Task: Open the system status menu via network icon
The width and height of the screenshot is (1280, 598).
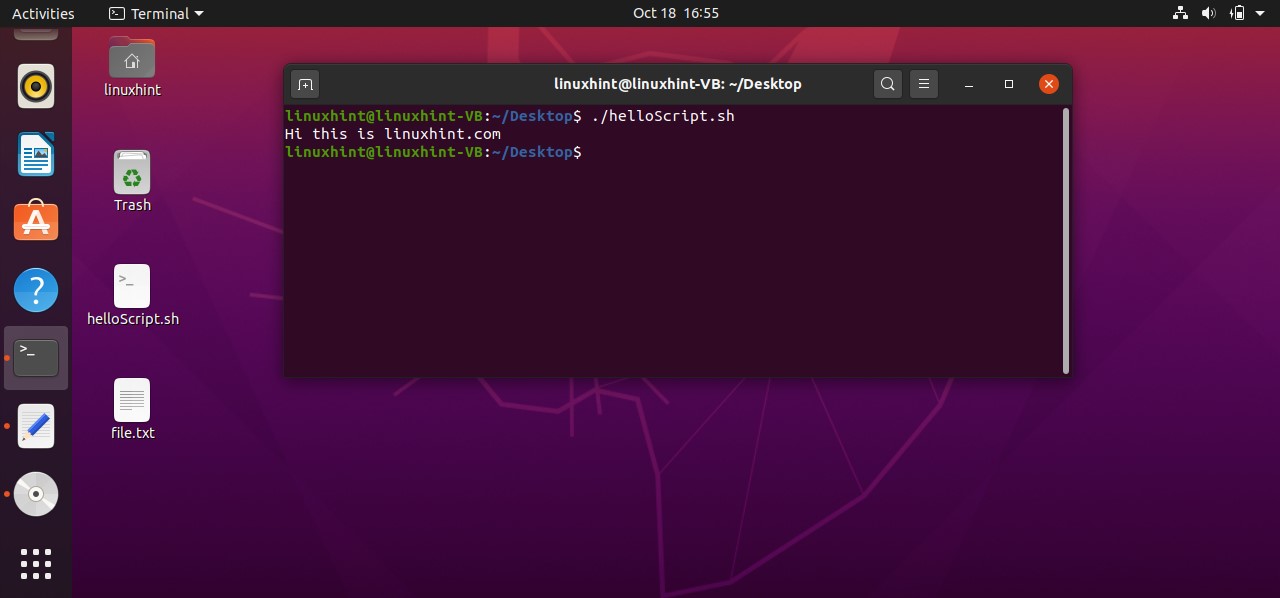Action: 1179,13
